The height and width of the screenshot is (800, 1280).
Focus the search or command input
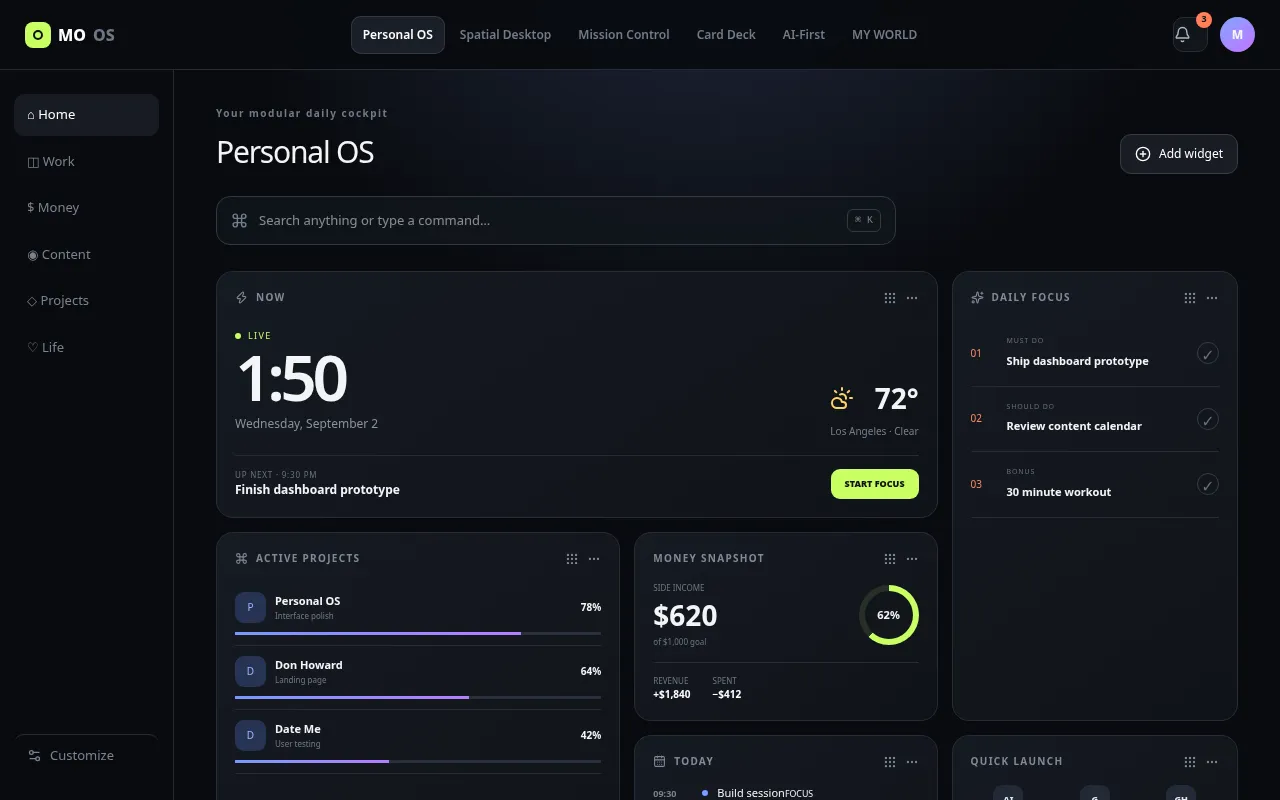[x=556, y=221]
